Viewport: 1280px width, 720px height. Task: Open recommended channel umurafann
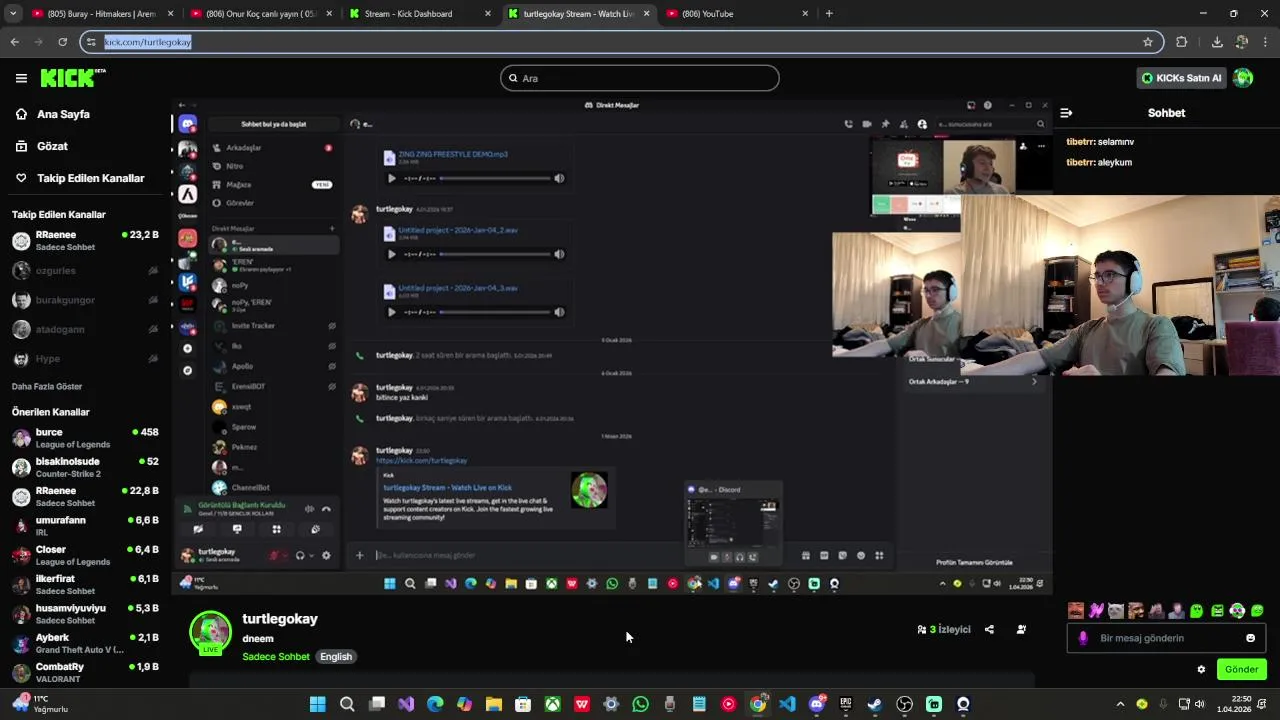click(x=86, y=525)
